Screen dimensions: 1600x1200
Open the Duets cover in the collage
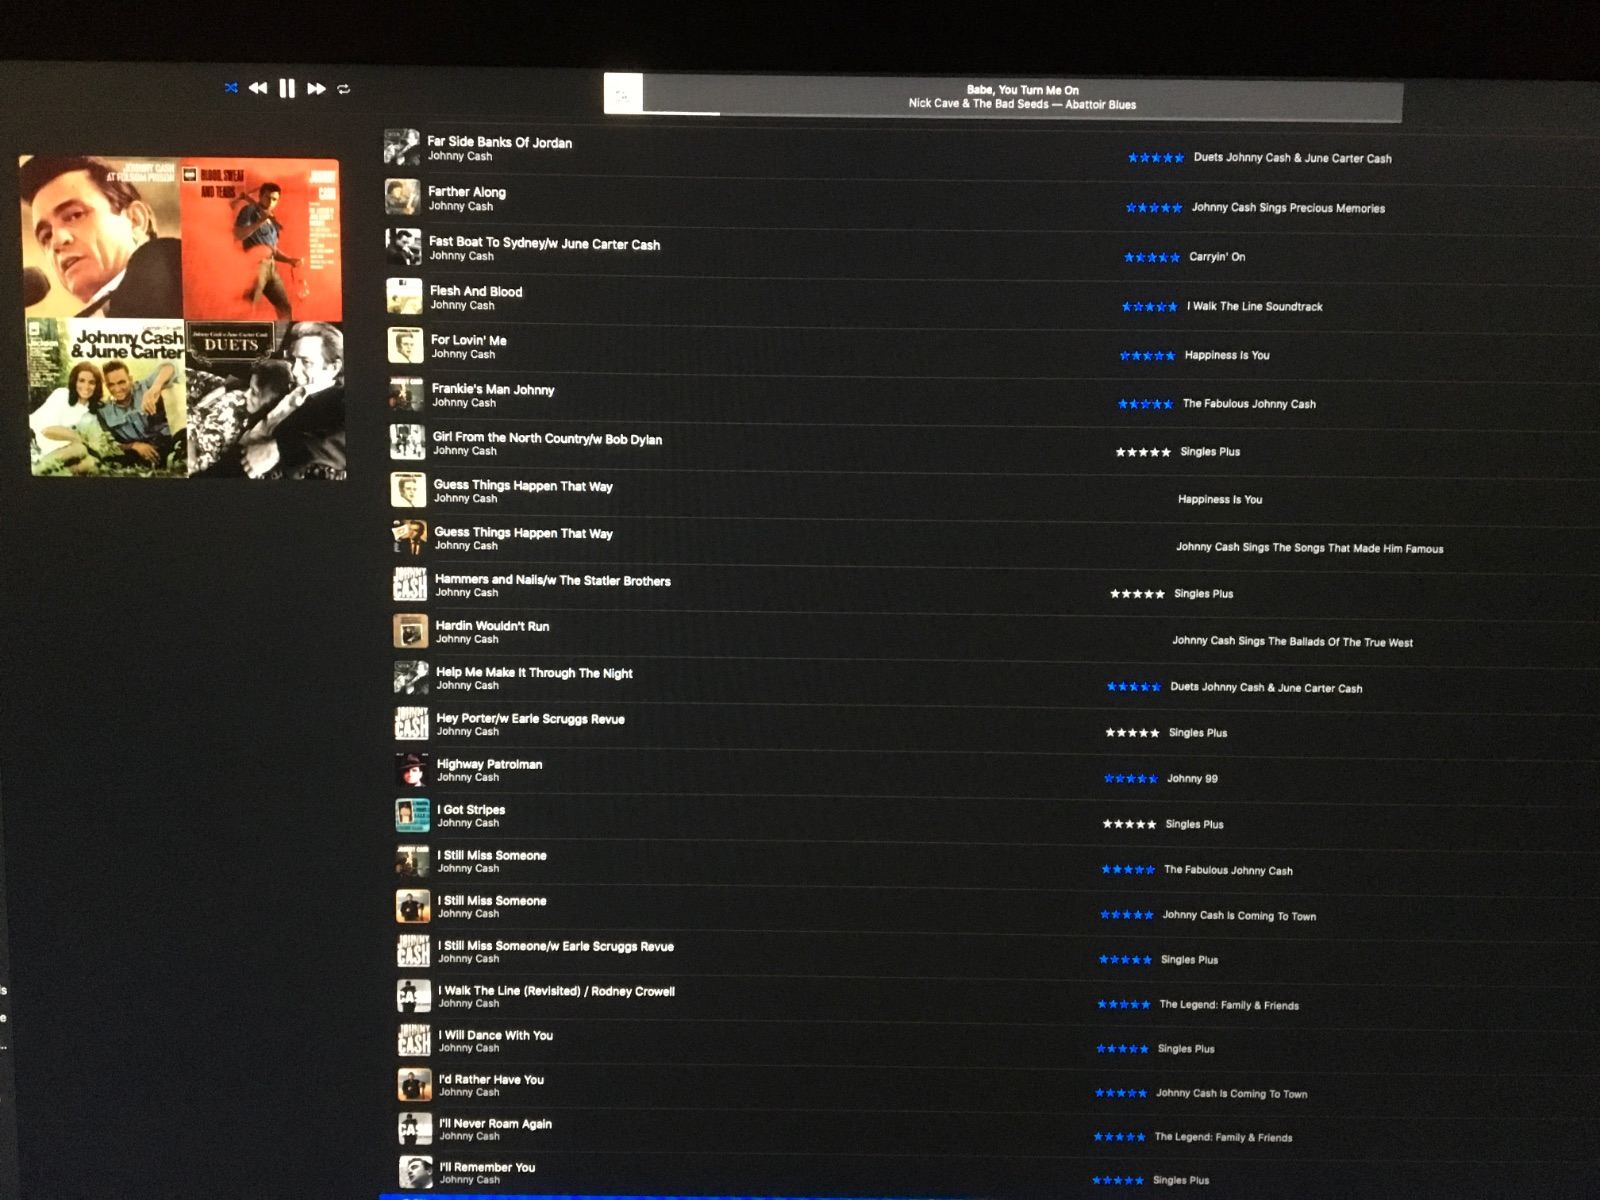(265, 399)
